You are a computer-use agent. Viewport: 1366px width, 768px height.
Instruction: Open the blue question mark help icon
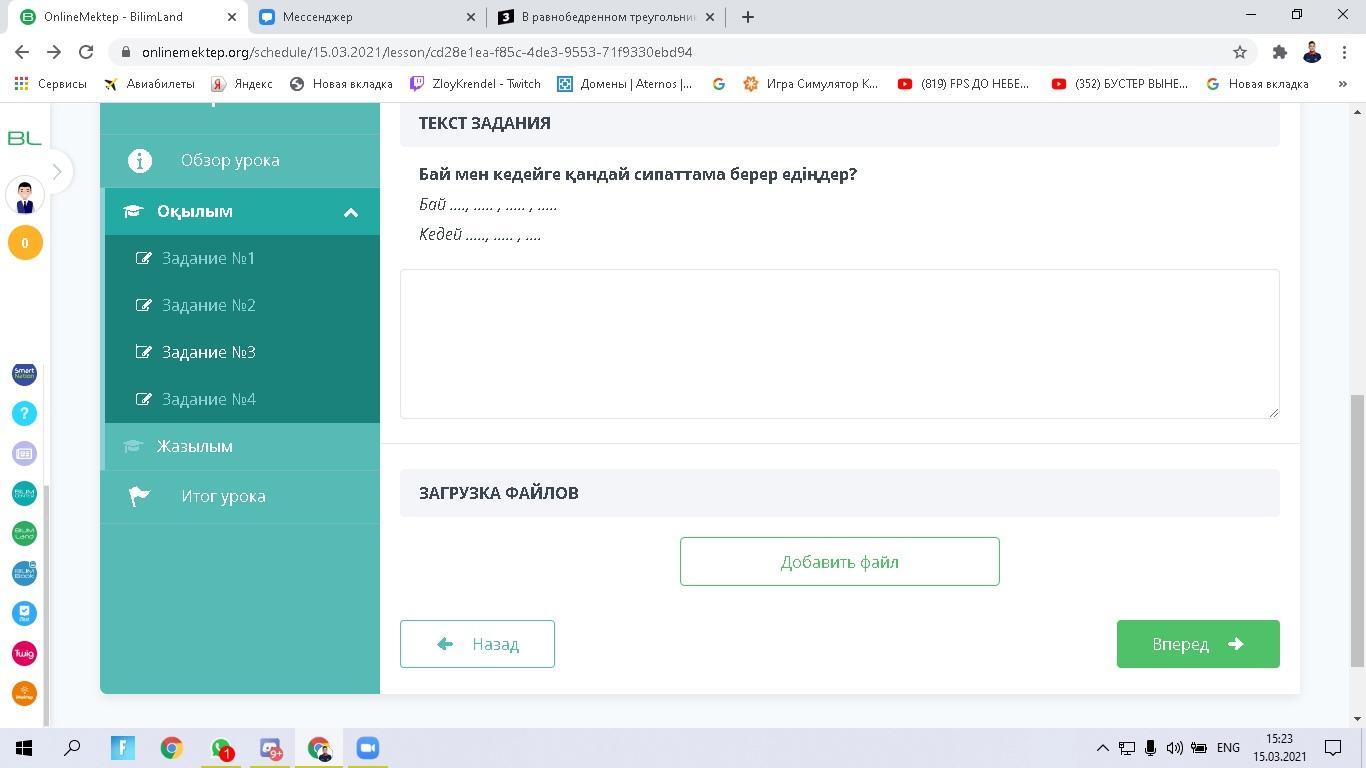tap(24, 413)
